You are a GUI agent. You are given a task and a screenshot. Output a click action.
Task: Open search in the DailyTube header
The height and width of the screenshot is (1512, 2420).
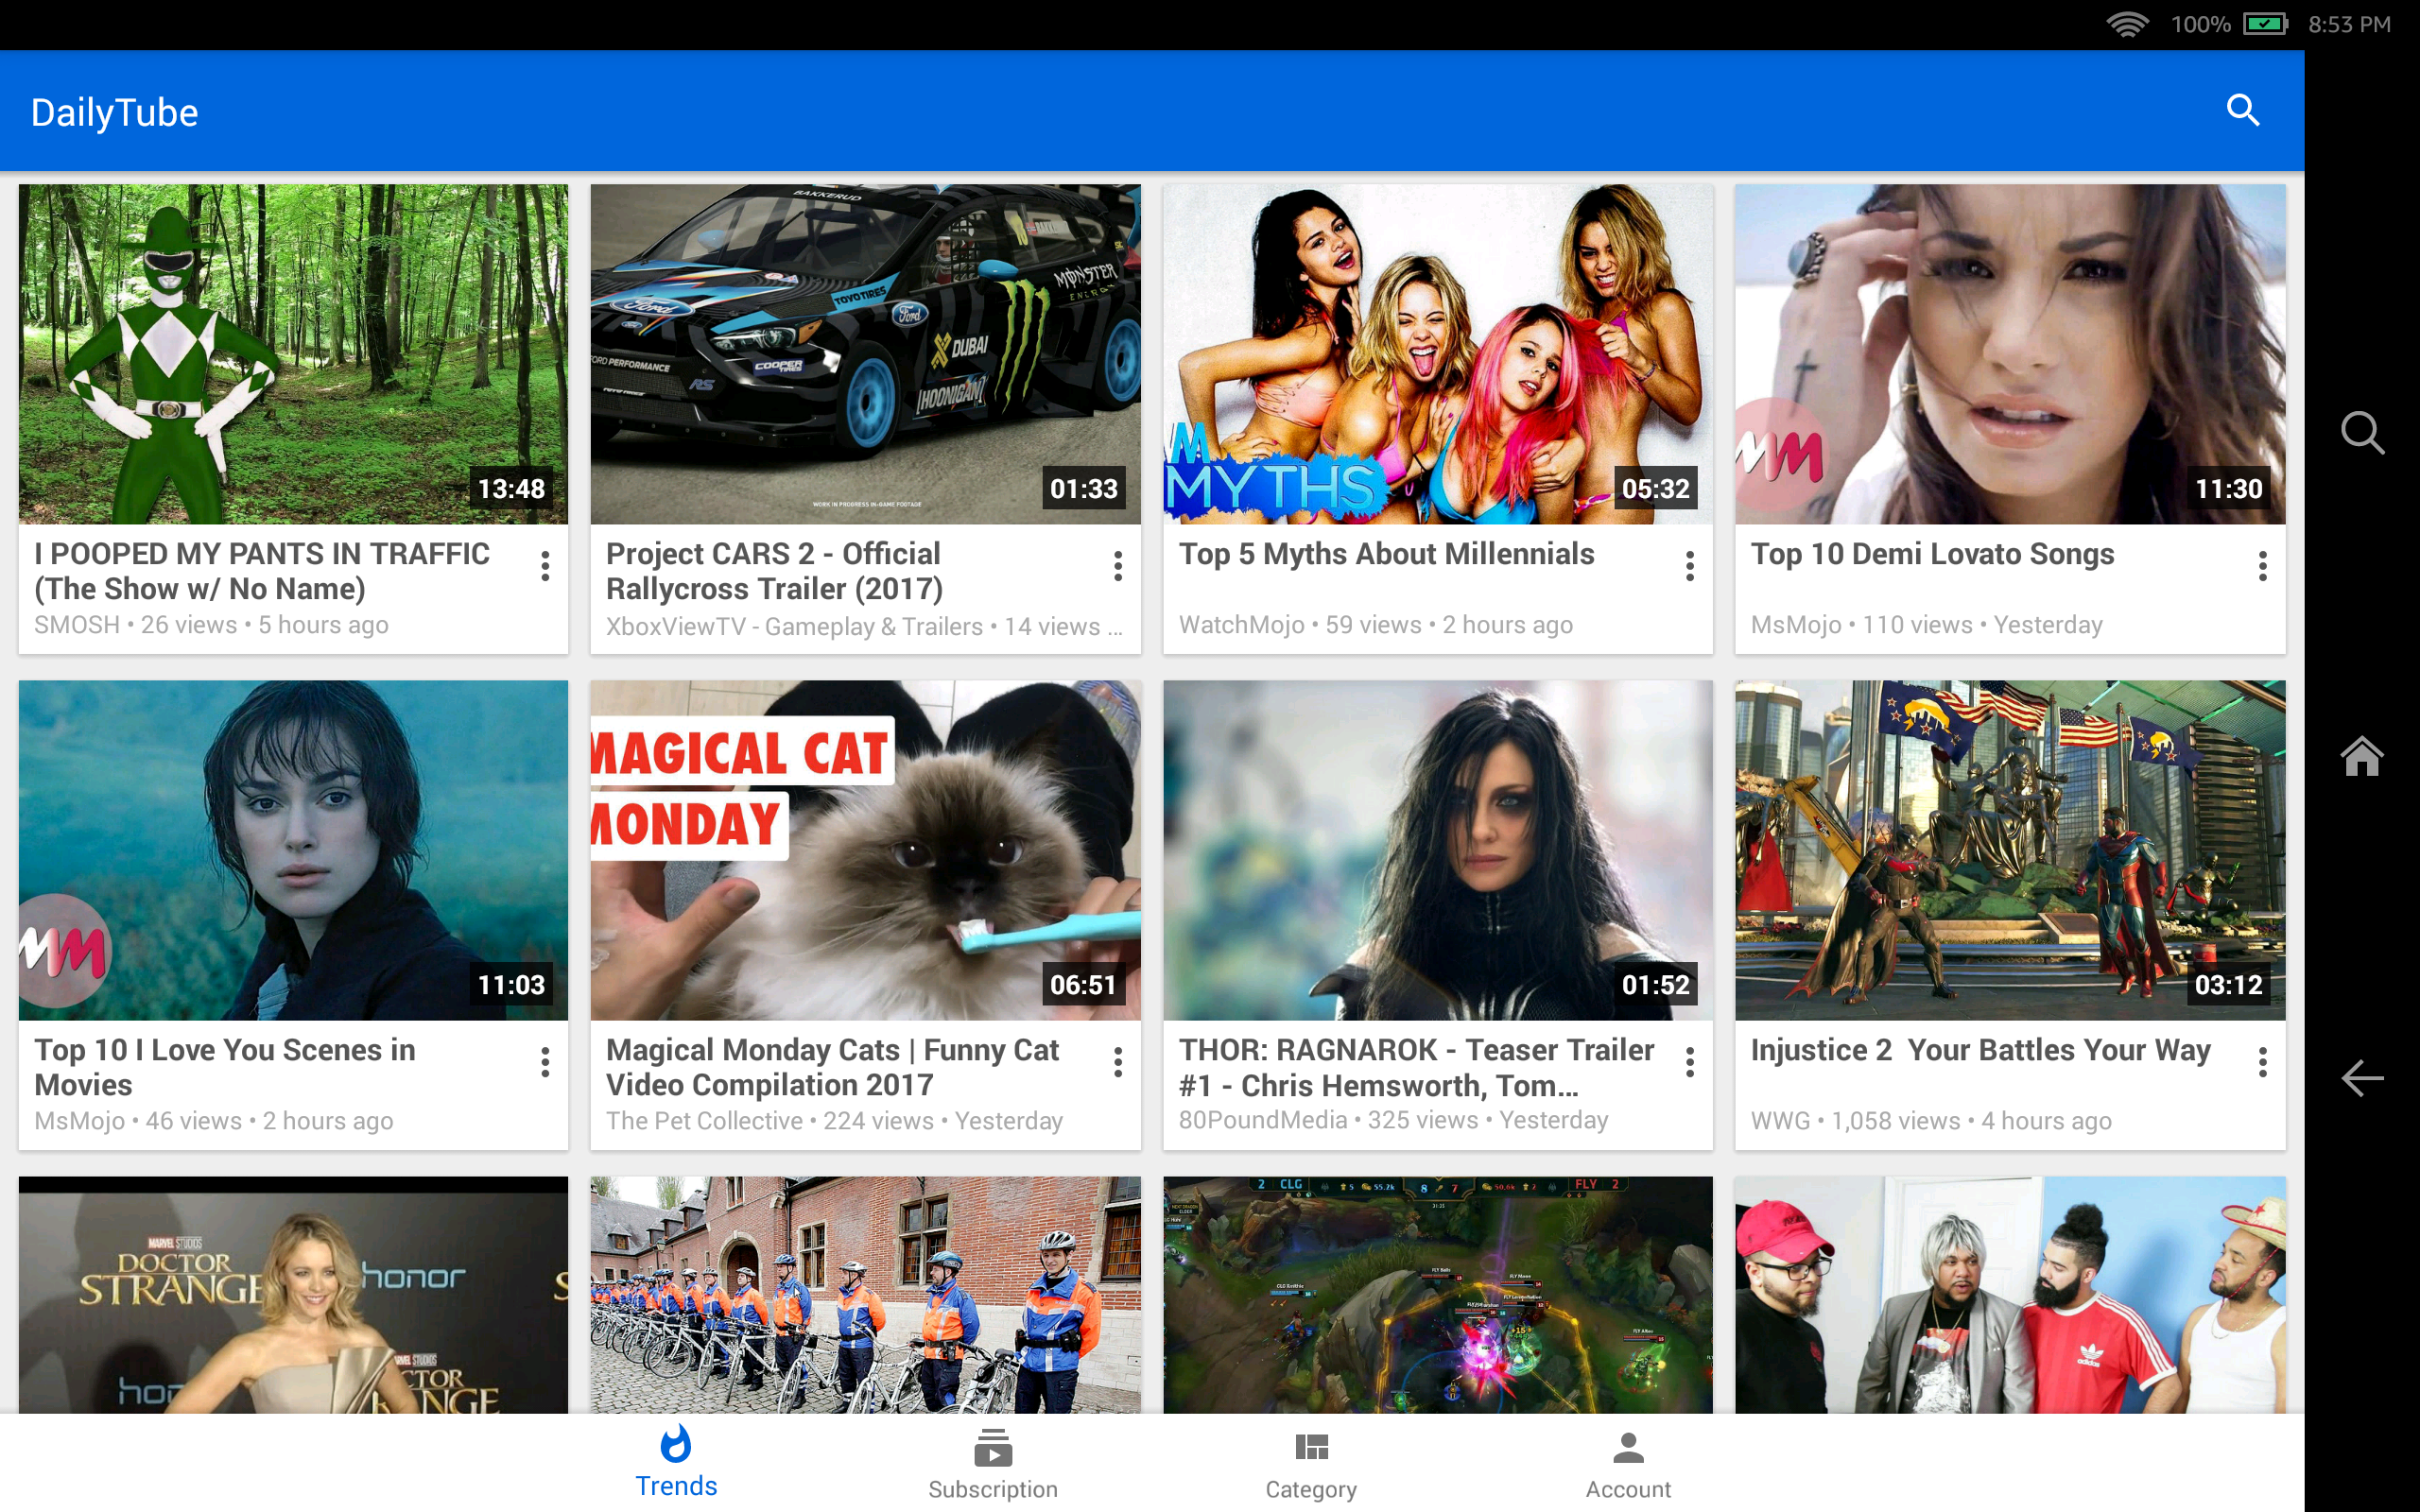coord(2243,110)
